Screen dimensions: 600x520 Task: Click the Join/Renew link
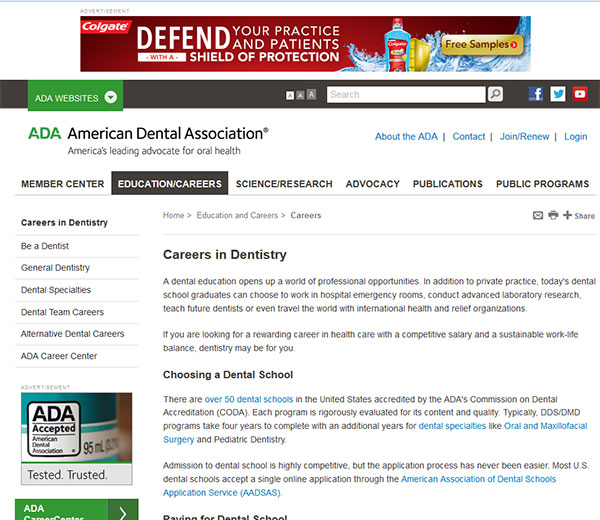click(x=524, y=137)
